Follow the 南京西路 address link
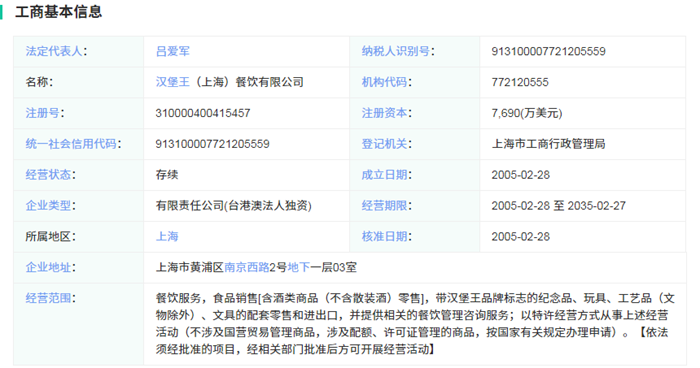The image size is (700, 368). pyautogui.click(x=246, y=267)
